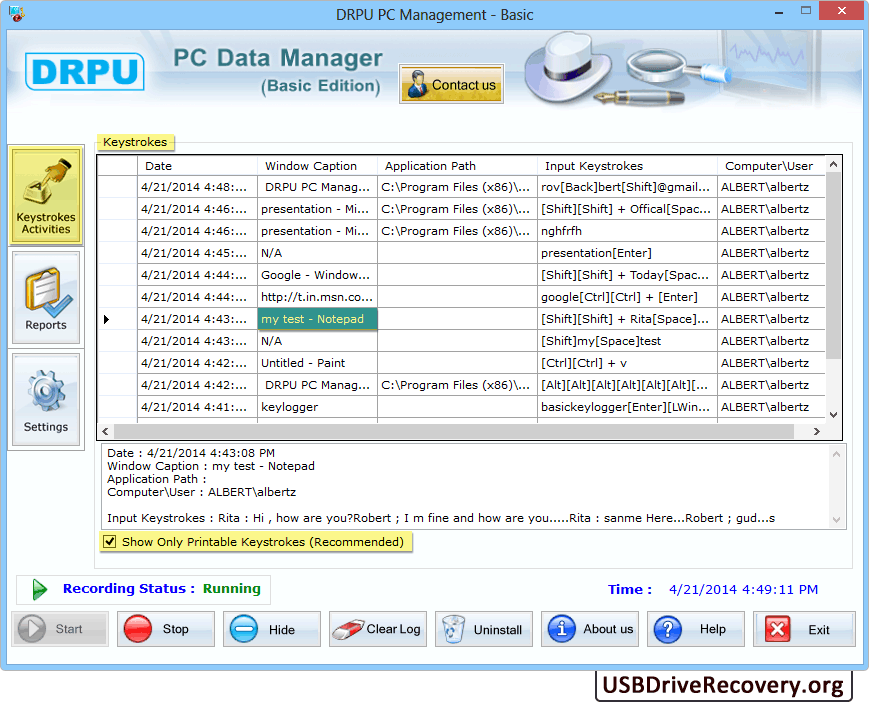Select 'rov[Back]bert[Shift]@gmail...' cell

pyautogui.click(x=627, y=187)
